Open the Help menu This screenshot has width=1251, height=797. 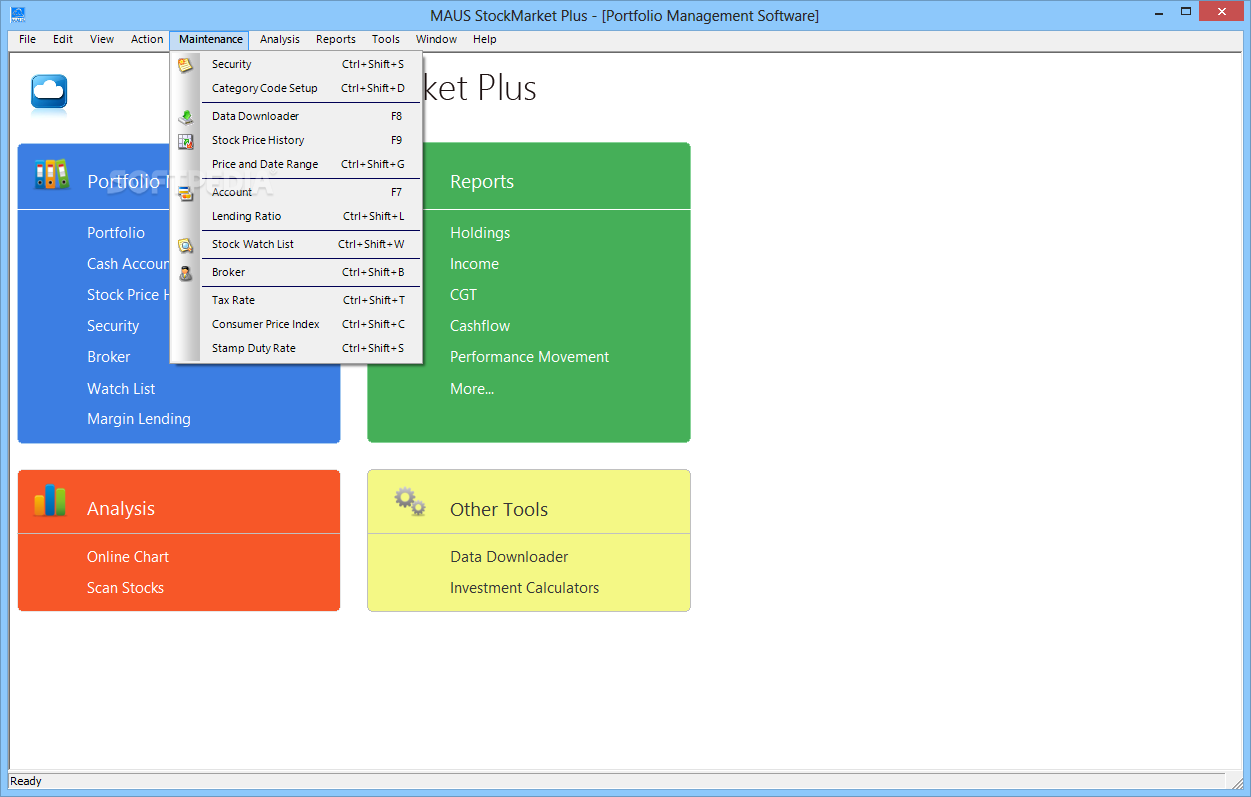(x=485, y=40)
